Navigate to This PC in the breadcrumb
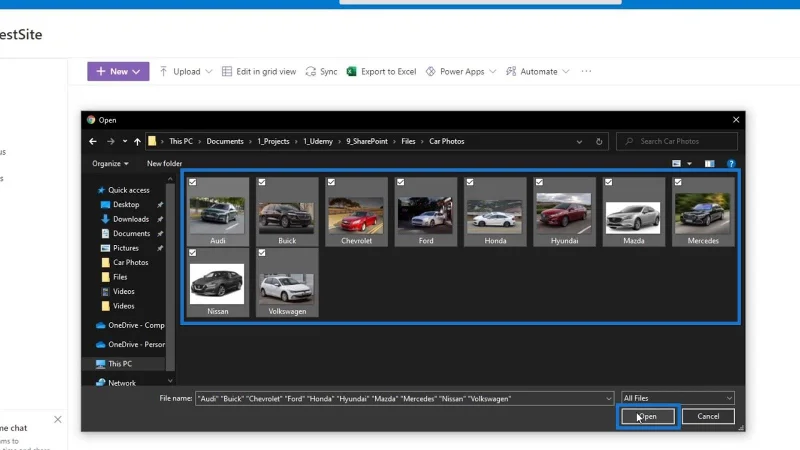The height and width of the screenshot is (450, 800). point(181,141)
